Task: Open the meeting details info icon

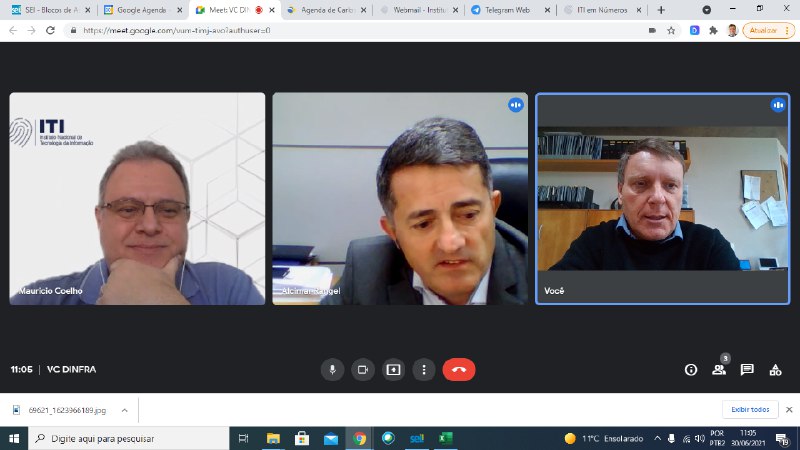Action: point(690,369)
